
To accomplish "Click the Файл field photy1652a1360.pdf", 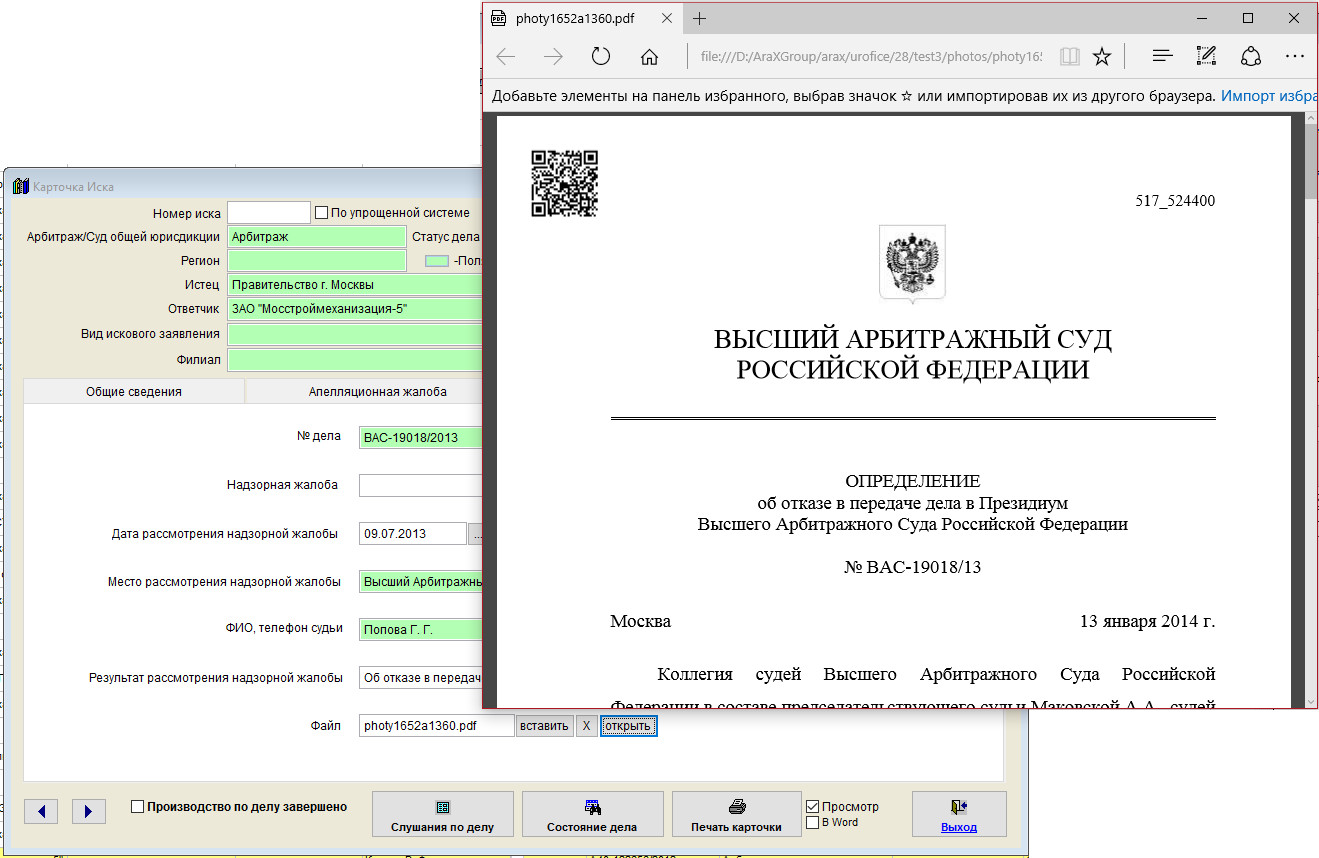I will click(437, 726).
